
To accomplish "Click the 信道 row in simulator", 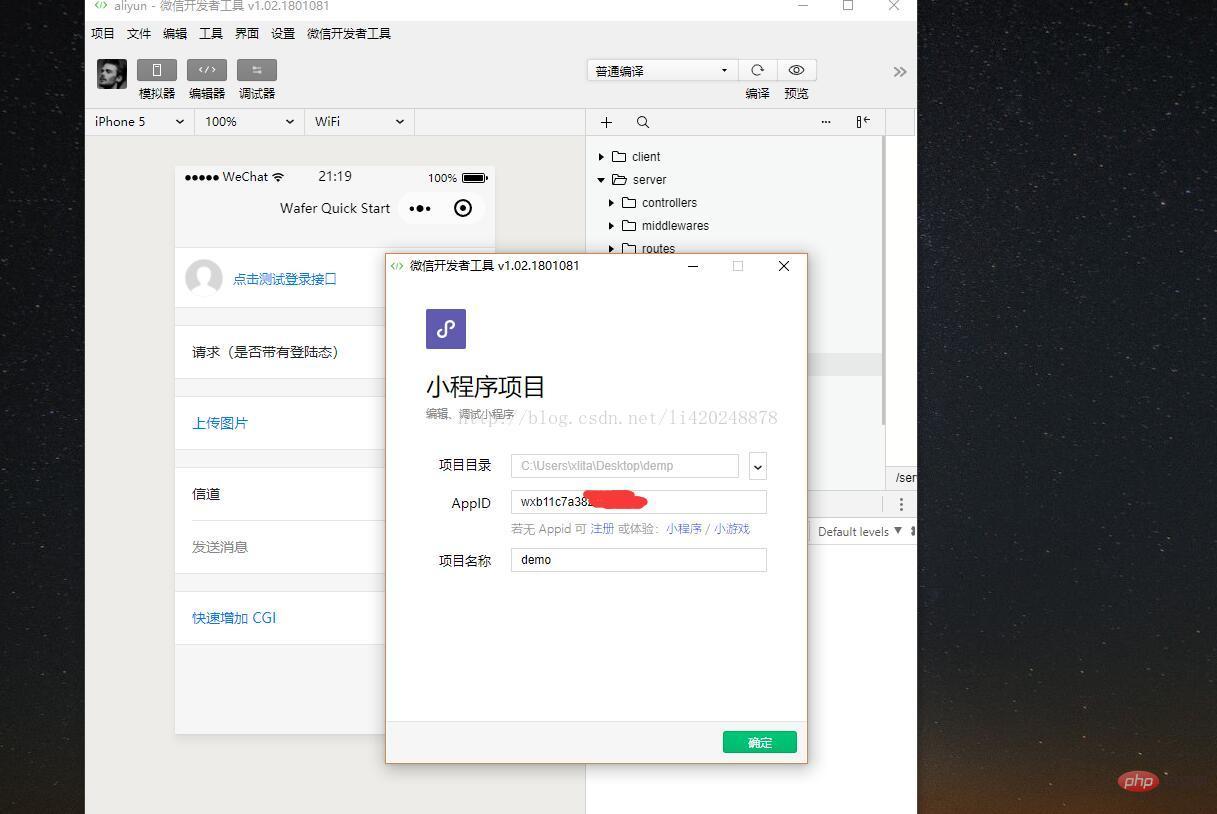I will 281,494.
